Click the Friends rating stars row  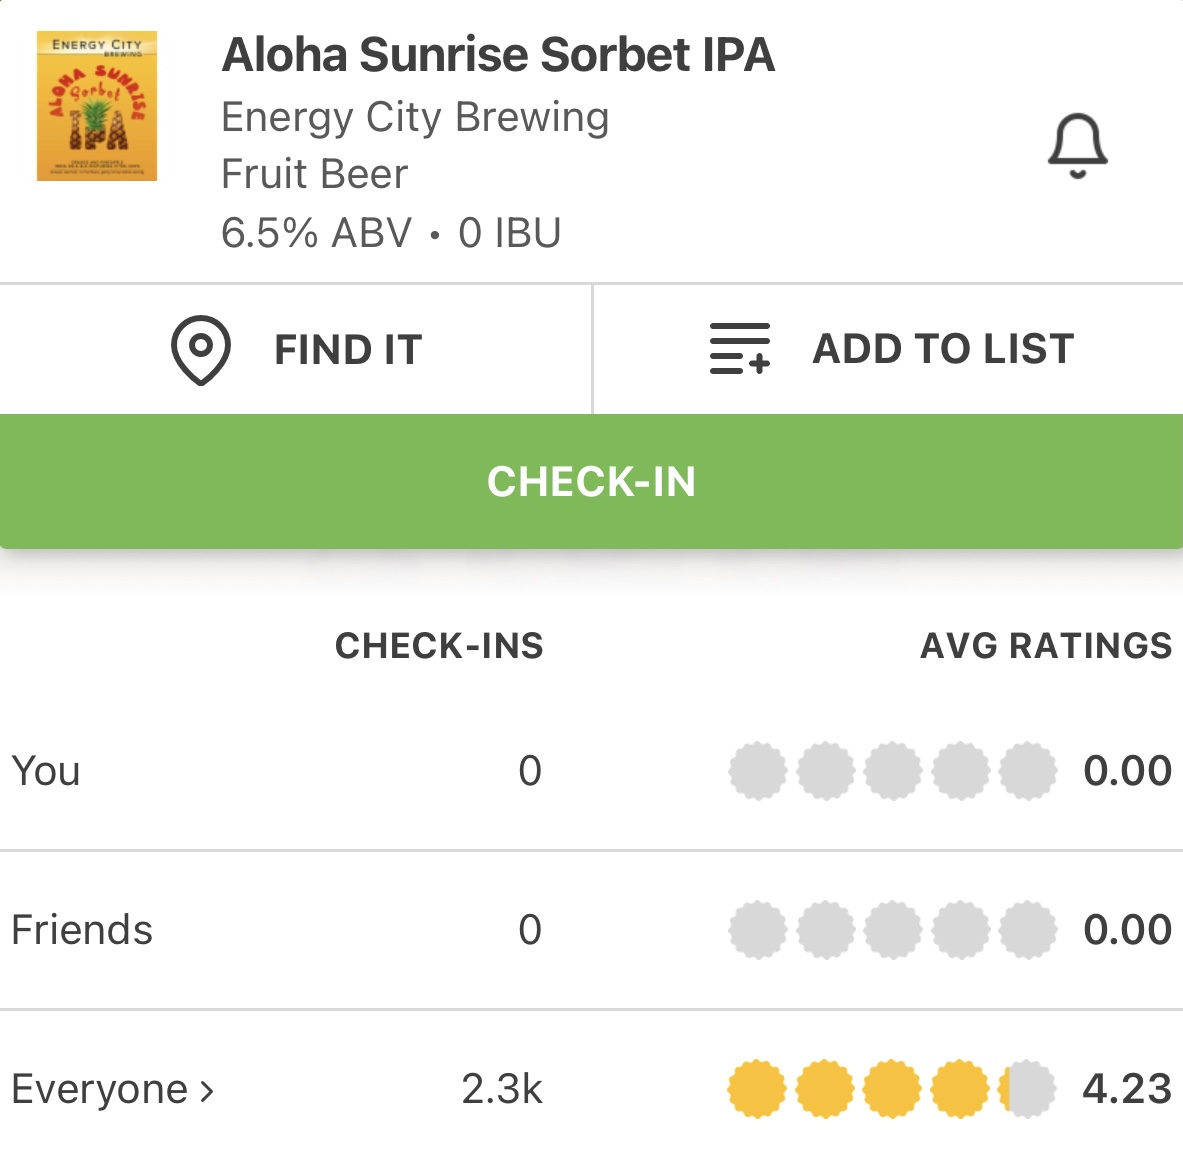[892, 930]
